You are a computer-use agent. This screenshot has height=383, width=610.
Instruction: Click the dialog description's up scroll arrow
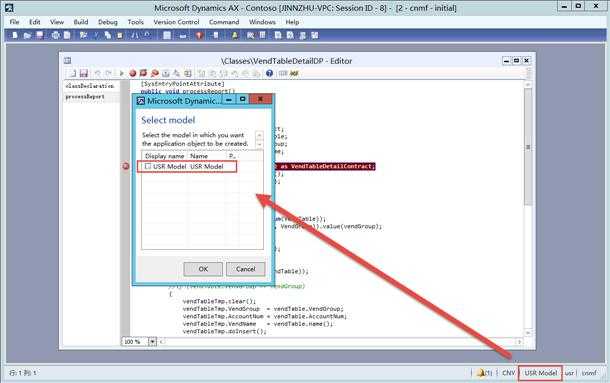259,135
